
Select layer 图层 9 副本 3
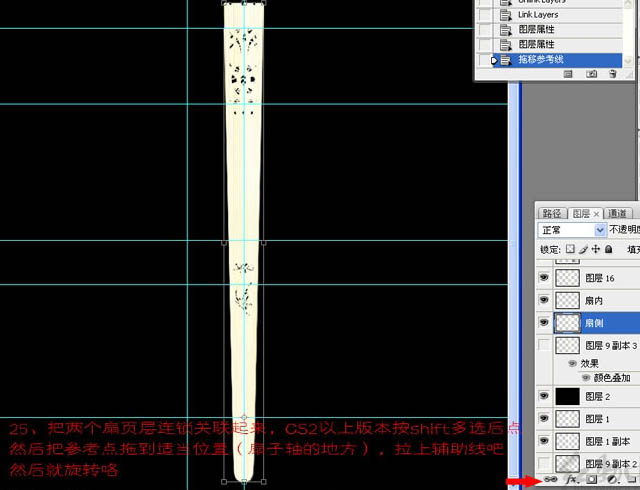point(599,345)
